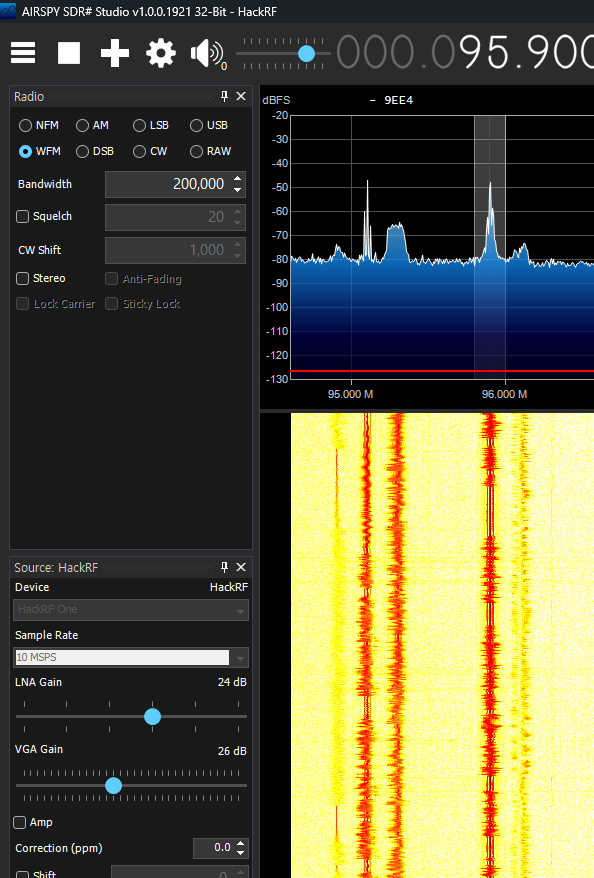
Task: Click the red floor line in spectrum
Action: point(442,371)
